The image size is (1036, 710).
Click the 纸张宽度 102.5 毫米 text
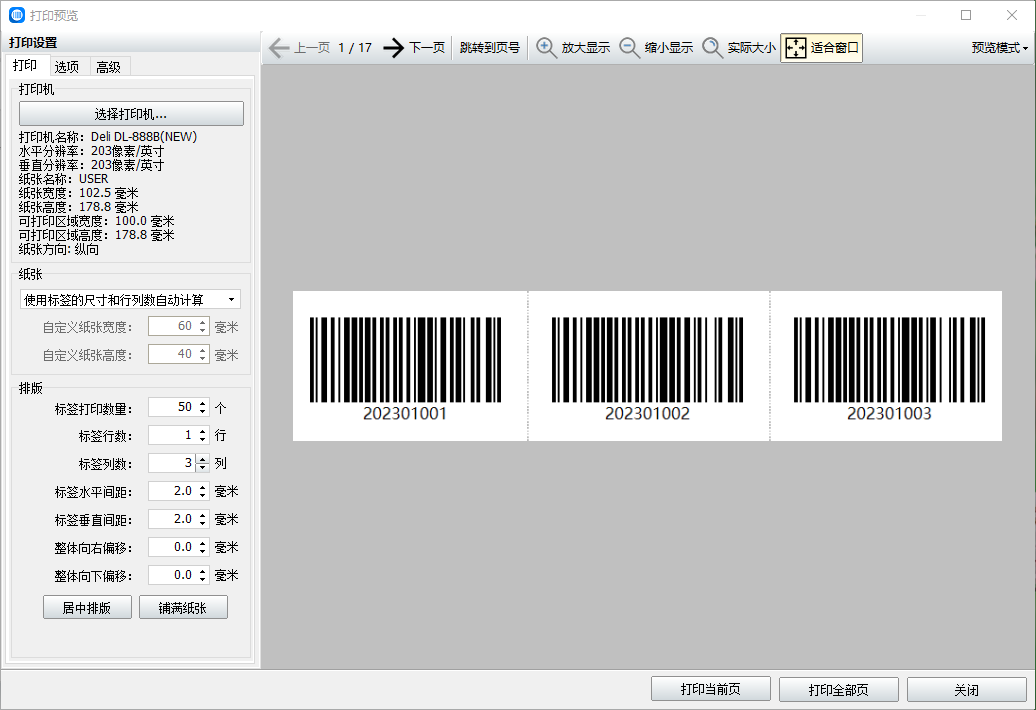pyautogui.click(x=79, y=193)
